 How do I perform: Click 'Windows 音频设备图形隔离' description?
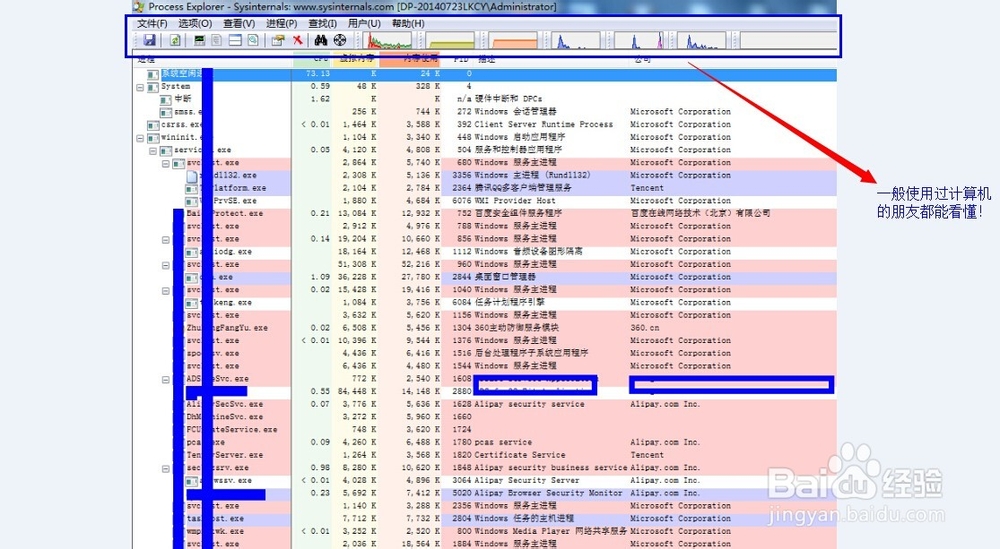(528, 252)
